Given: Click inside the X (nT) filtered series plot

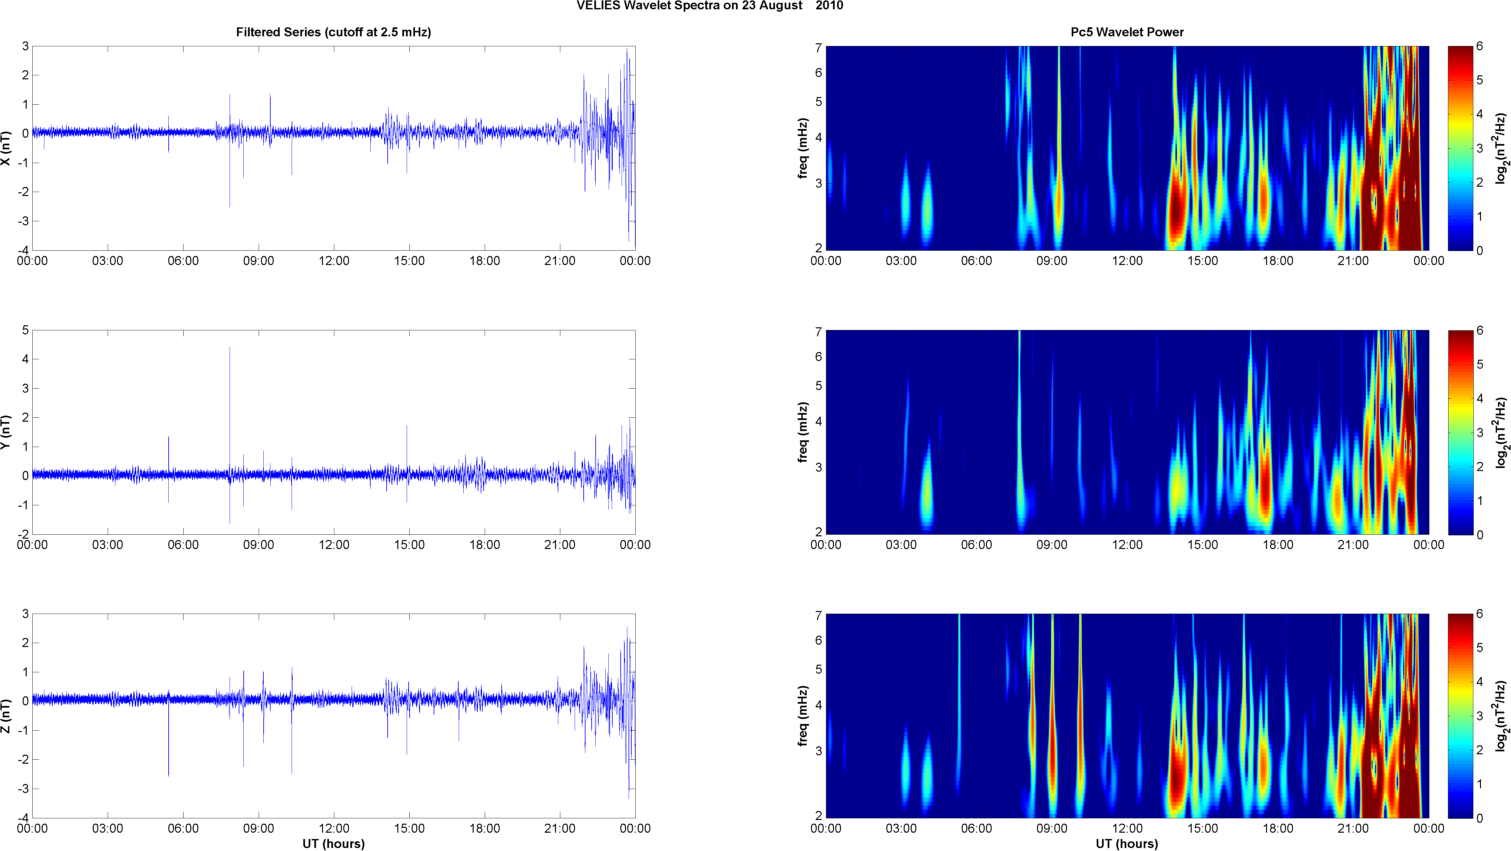Looking at the screenshot, I should coord(334,148).
